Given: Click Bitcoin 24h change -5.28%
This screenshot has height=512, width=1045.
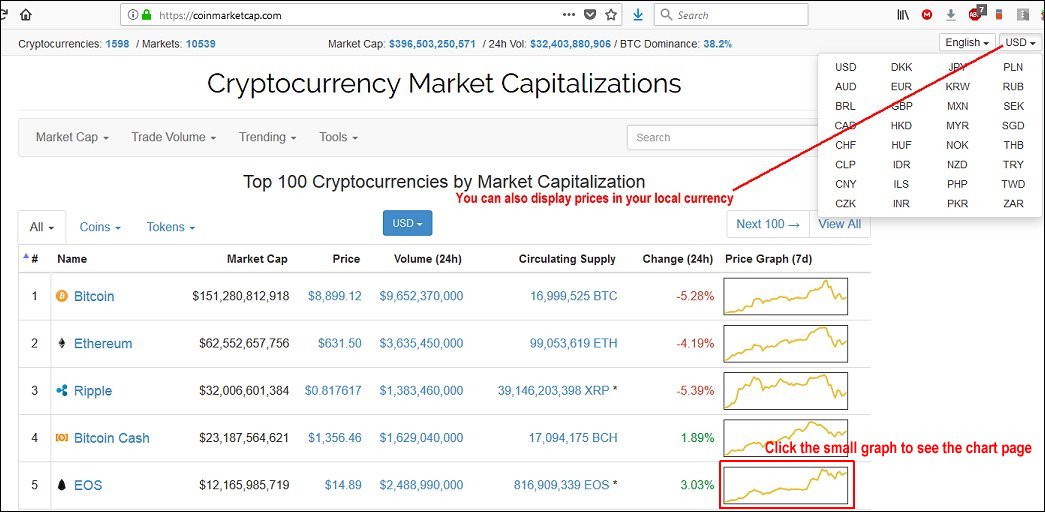Looking at the screenshot, I should click(x=695, y=296).
